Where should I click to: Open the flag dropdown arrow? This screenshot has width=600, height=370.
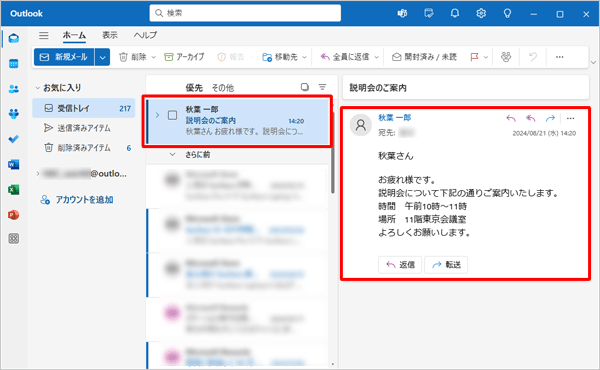(486, 57)
